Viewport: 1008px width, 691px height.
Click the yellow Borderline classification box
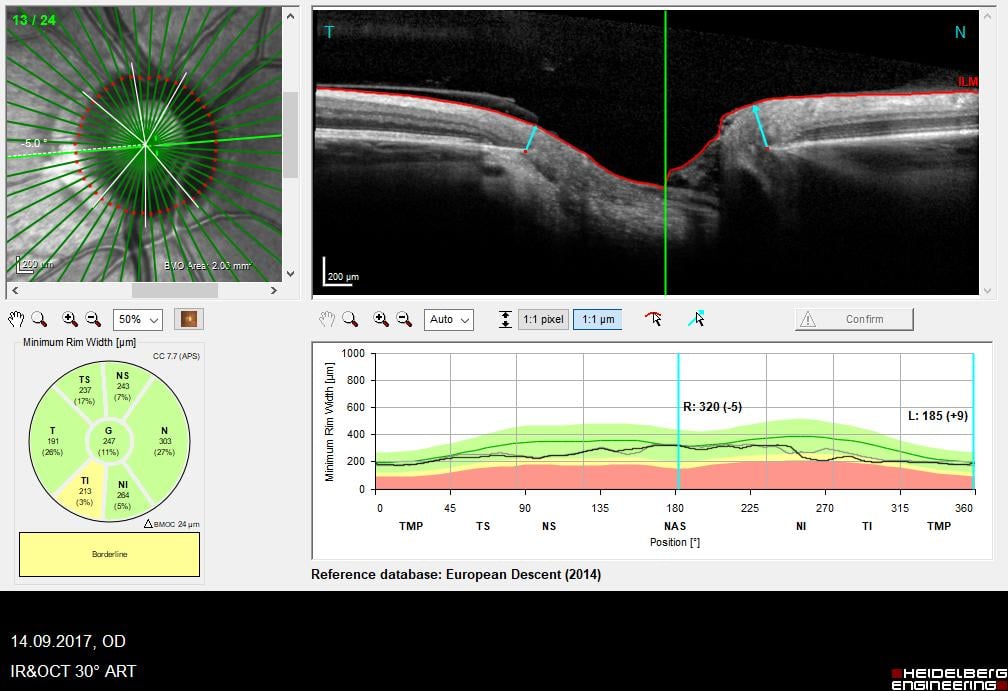(109, 554)
